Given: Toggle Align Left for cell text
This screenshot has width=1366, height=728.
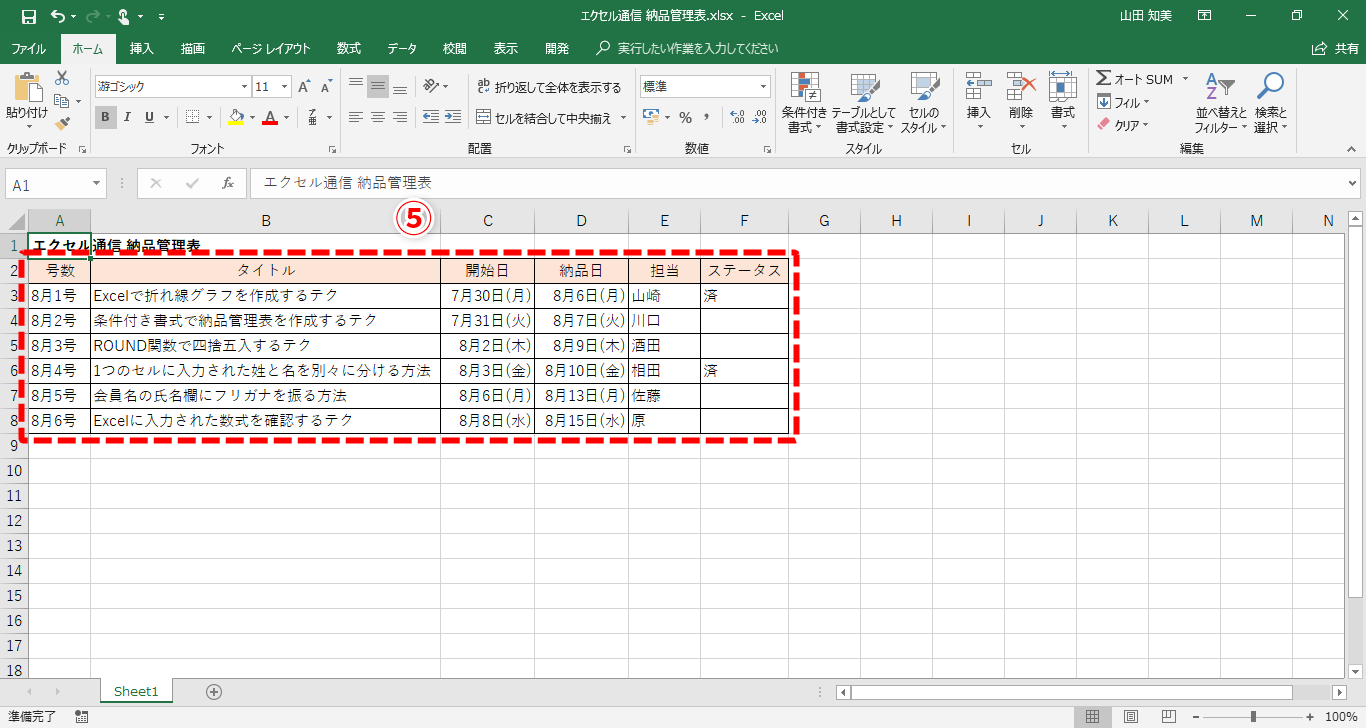Looking at the screenshot, I should tap(355, 117).
